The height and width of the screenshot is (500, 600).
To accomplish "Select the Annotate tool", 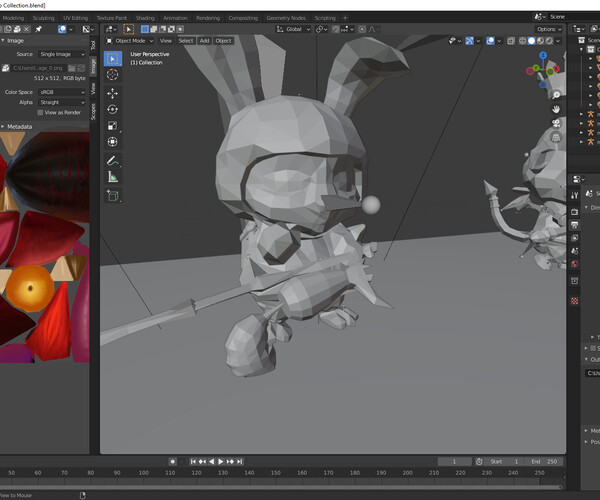I will (x=112, y=160).
